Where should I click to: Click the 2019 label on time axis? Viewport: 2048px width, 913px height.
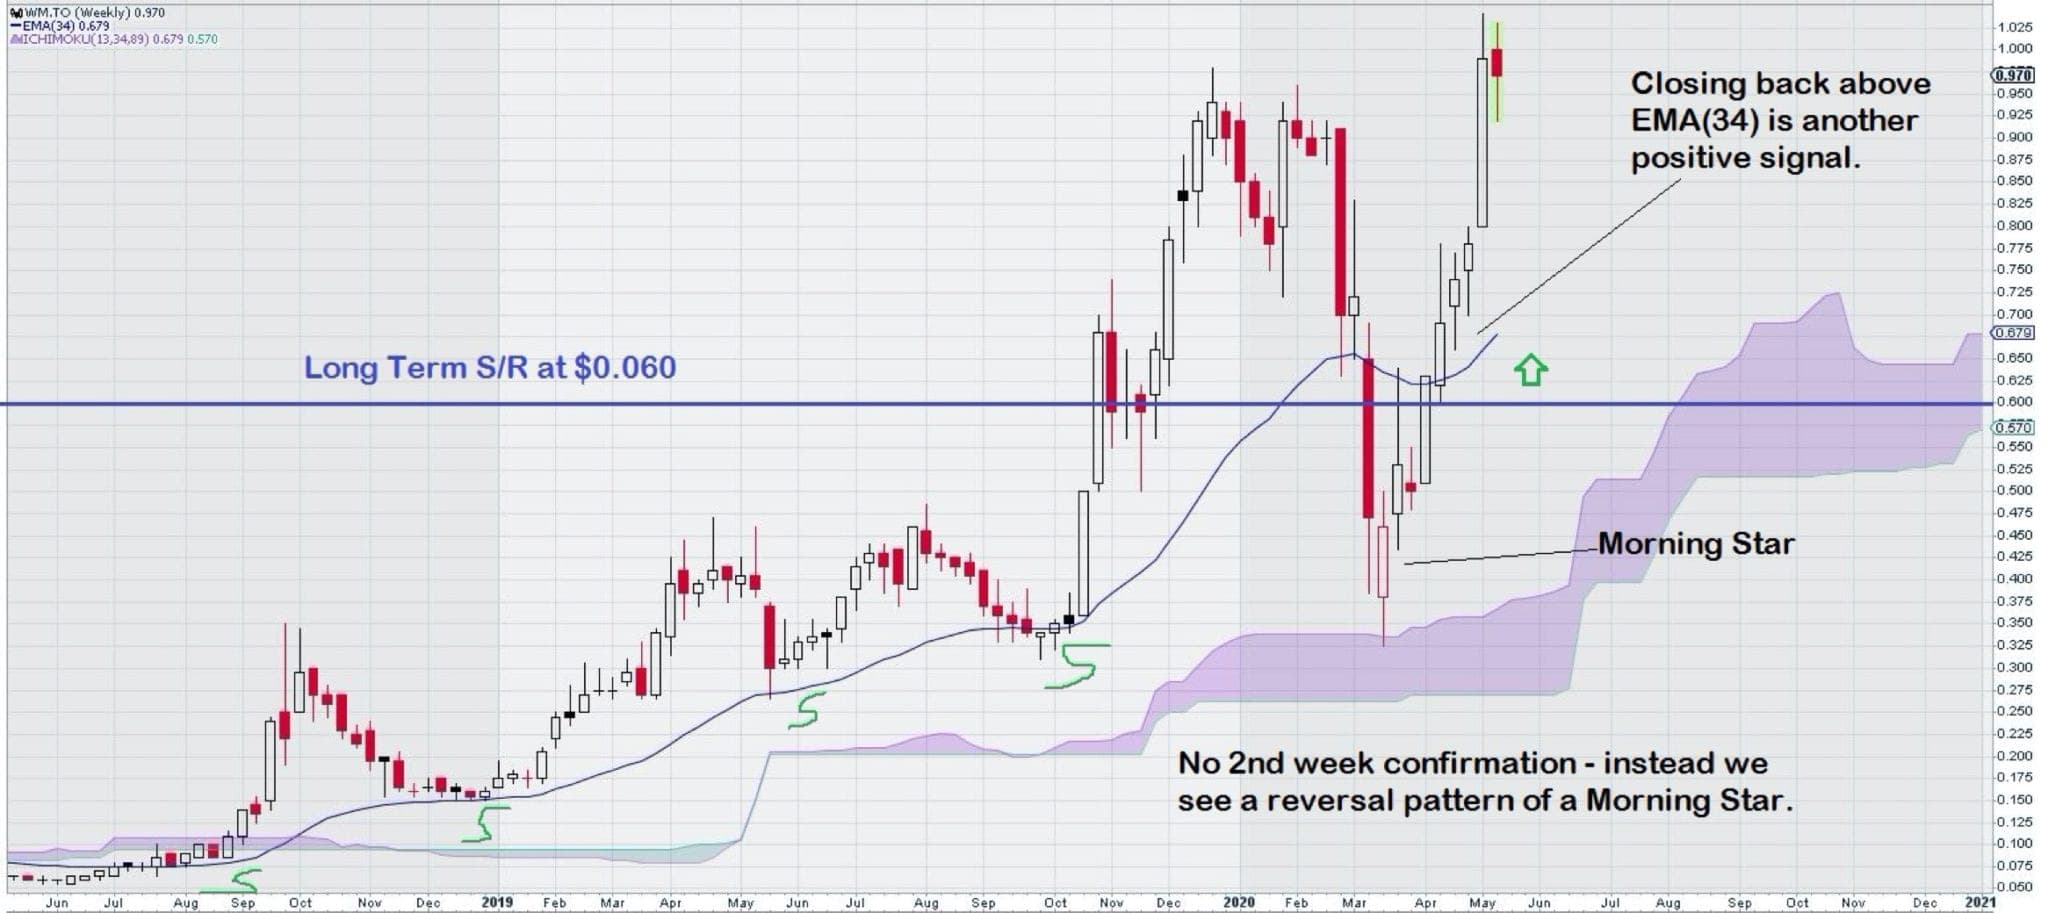496,902
